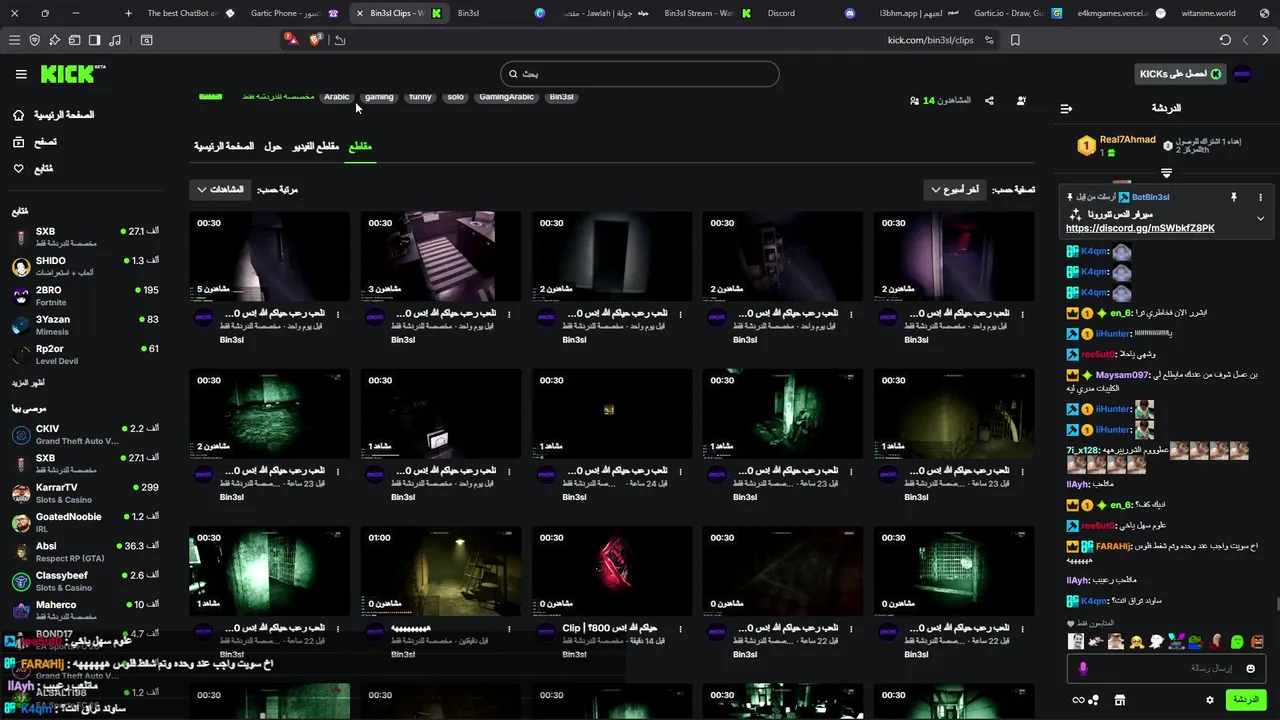Open options menu for the 3 views clip
Screen dimensions: 1280x720
pos(509,315)
